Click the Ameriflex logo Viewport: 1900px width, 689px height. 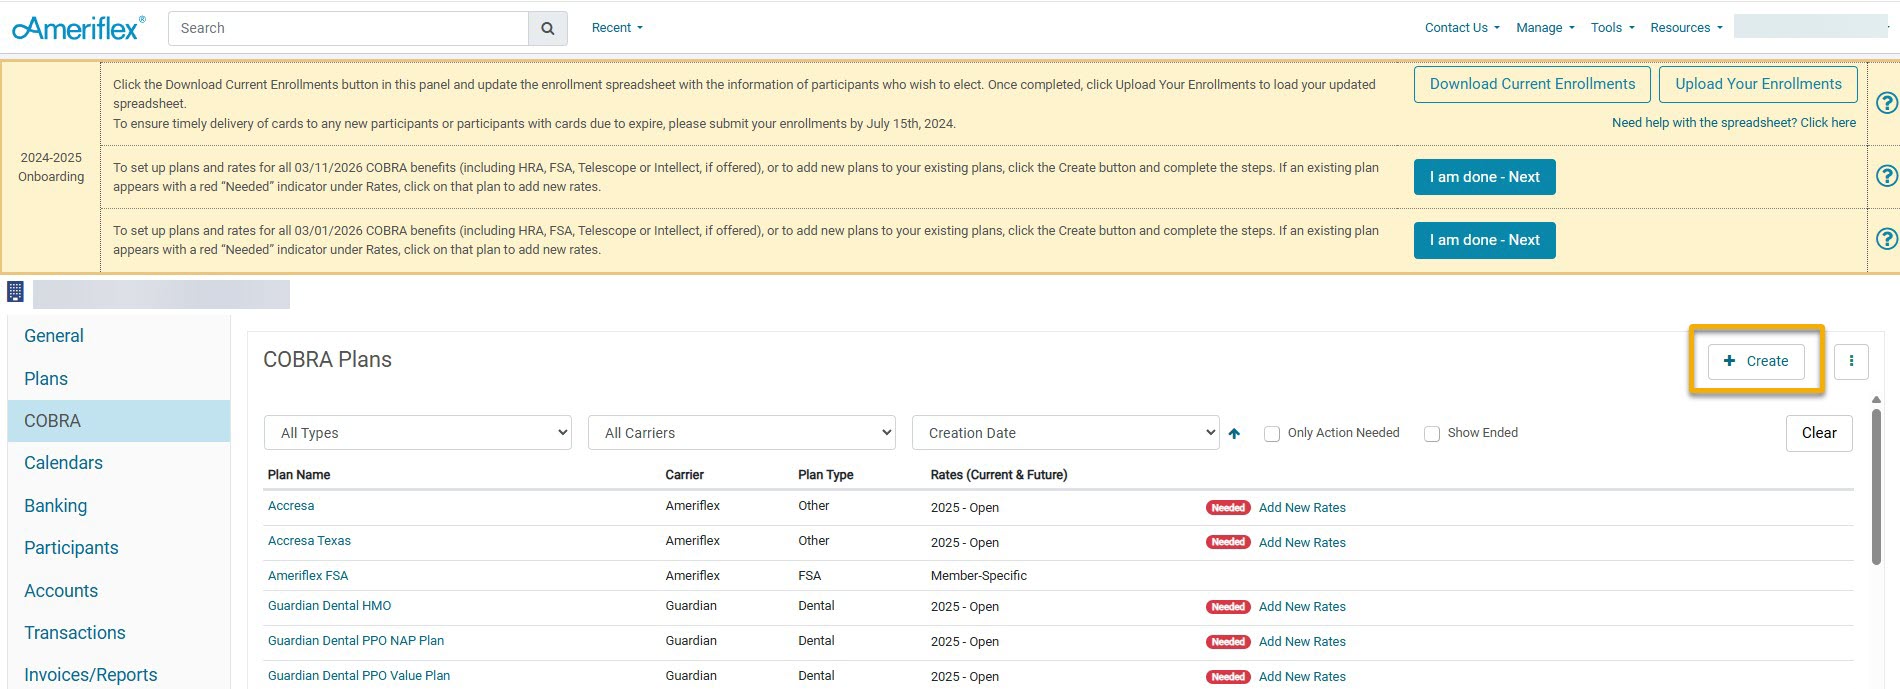click(78, 28)
